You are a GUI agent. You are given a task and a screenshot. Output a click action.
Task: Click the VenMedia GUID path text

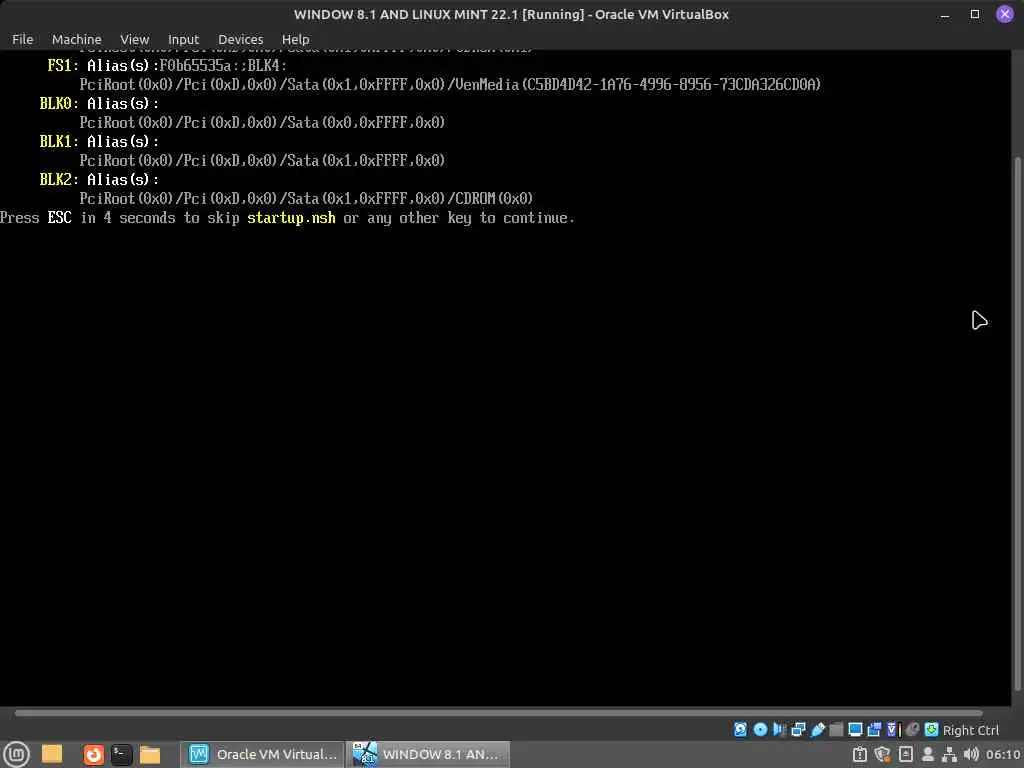[x=637, y=84]
